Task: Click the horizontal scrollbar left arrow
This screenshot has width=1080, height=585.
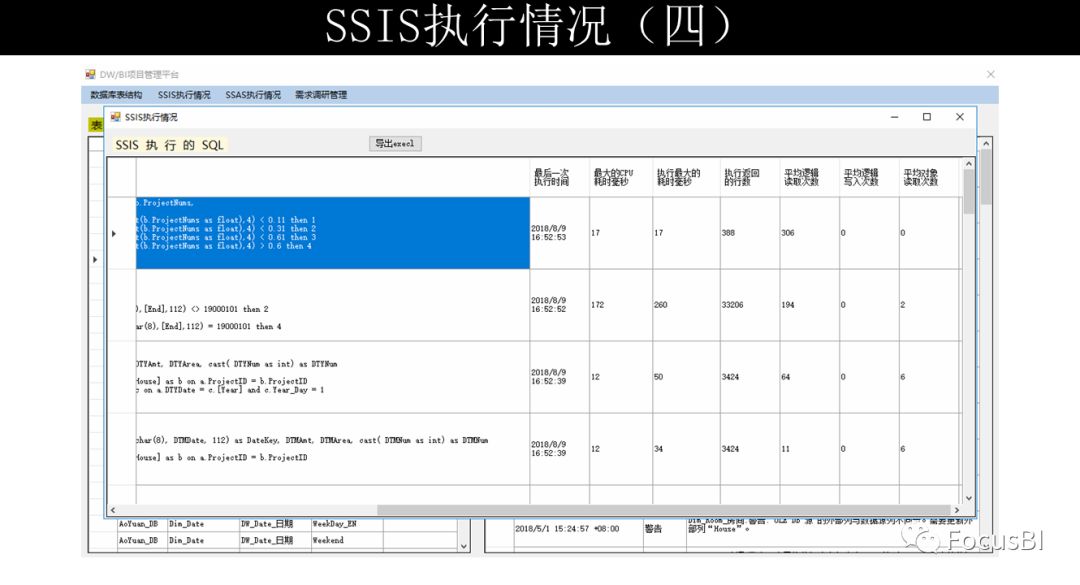Action: 113,510
